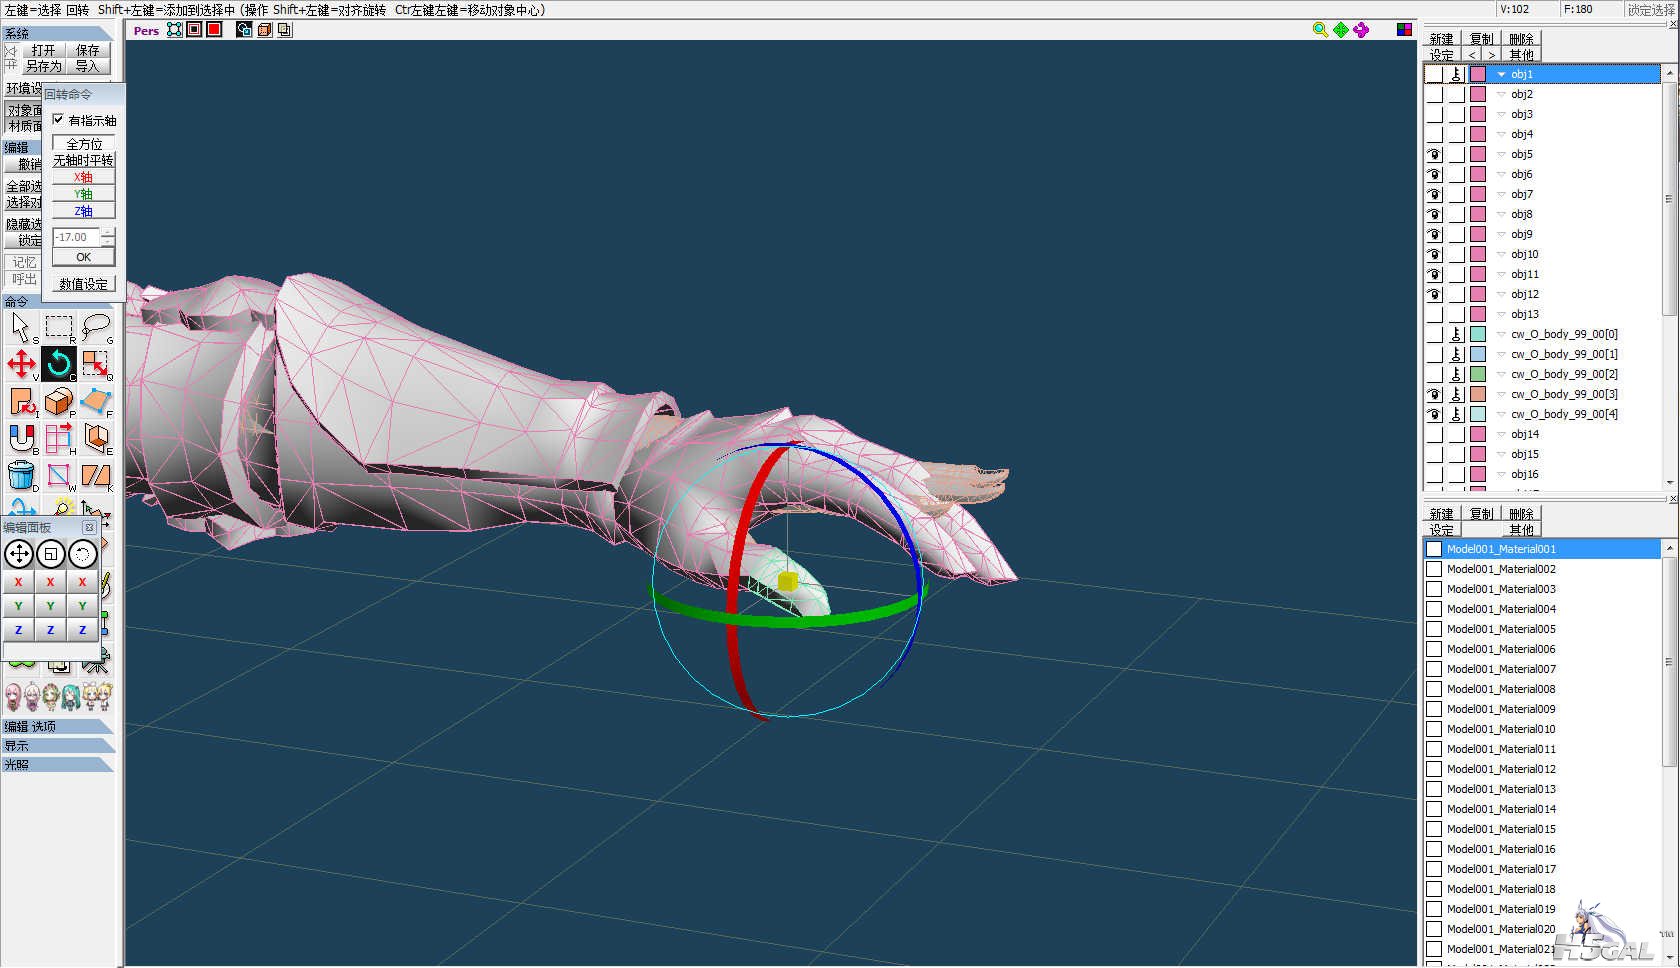Tick the Model001_Material003 checkbox
Screen dimensions: 1680x968
(1434, 589)
